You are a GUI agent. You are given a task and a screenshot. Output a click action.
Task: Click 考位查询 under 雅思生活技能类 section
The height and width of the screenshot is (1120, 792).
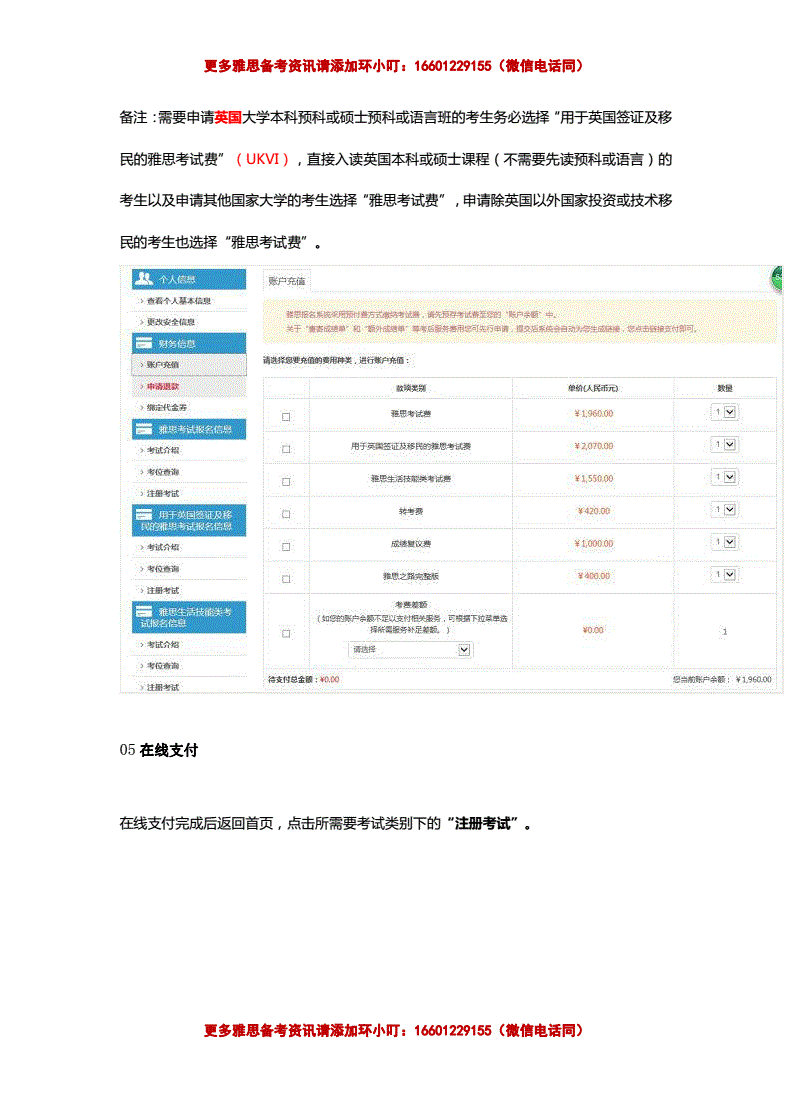coord(163,666)
